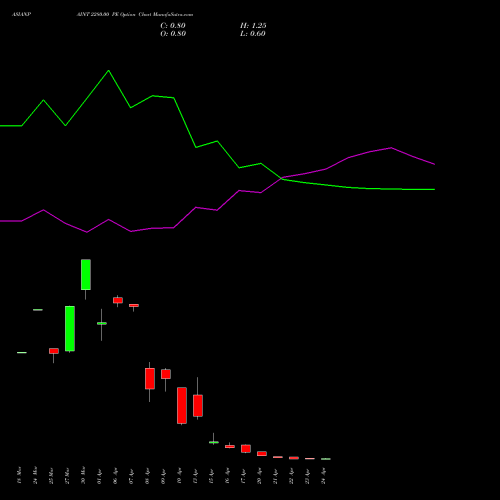
Task: Click the green candle above 27 Mar
Action: (70, 328)
